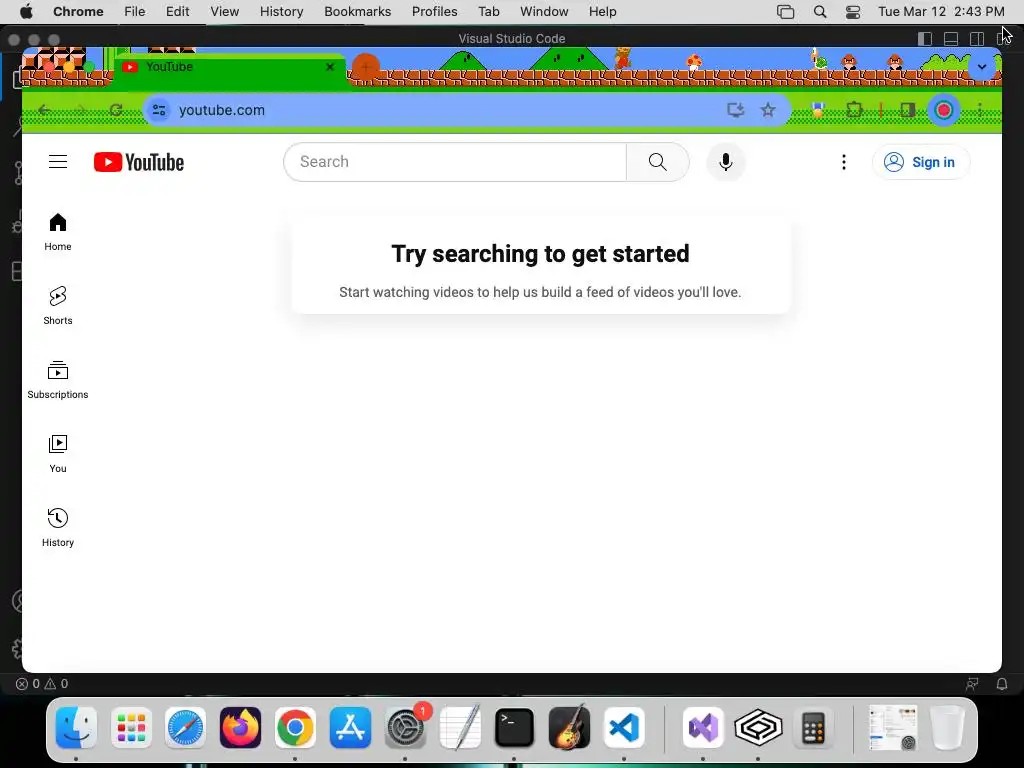1024x768 pixels.
Task: Click the date and time in menu bar
Action: 941,12
